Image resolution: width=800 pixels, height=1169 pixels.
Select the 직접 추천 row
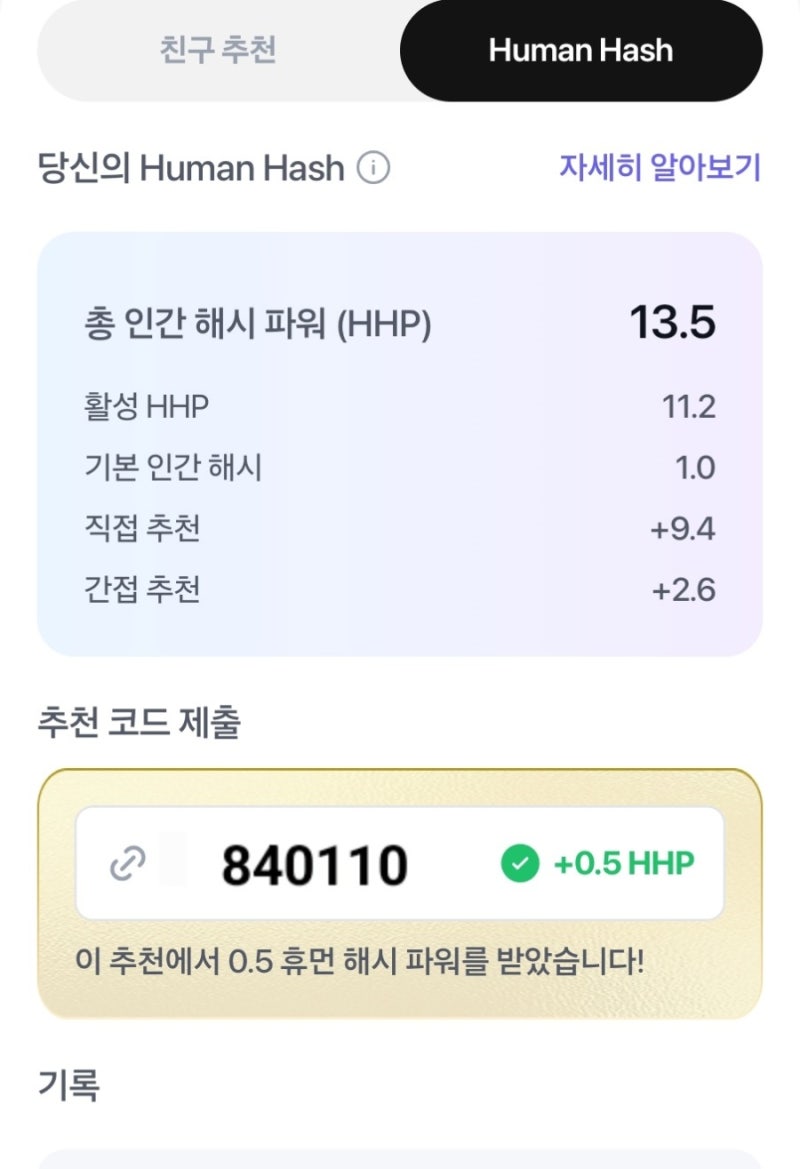(400, 529)
